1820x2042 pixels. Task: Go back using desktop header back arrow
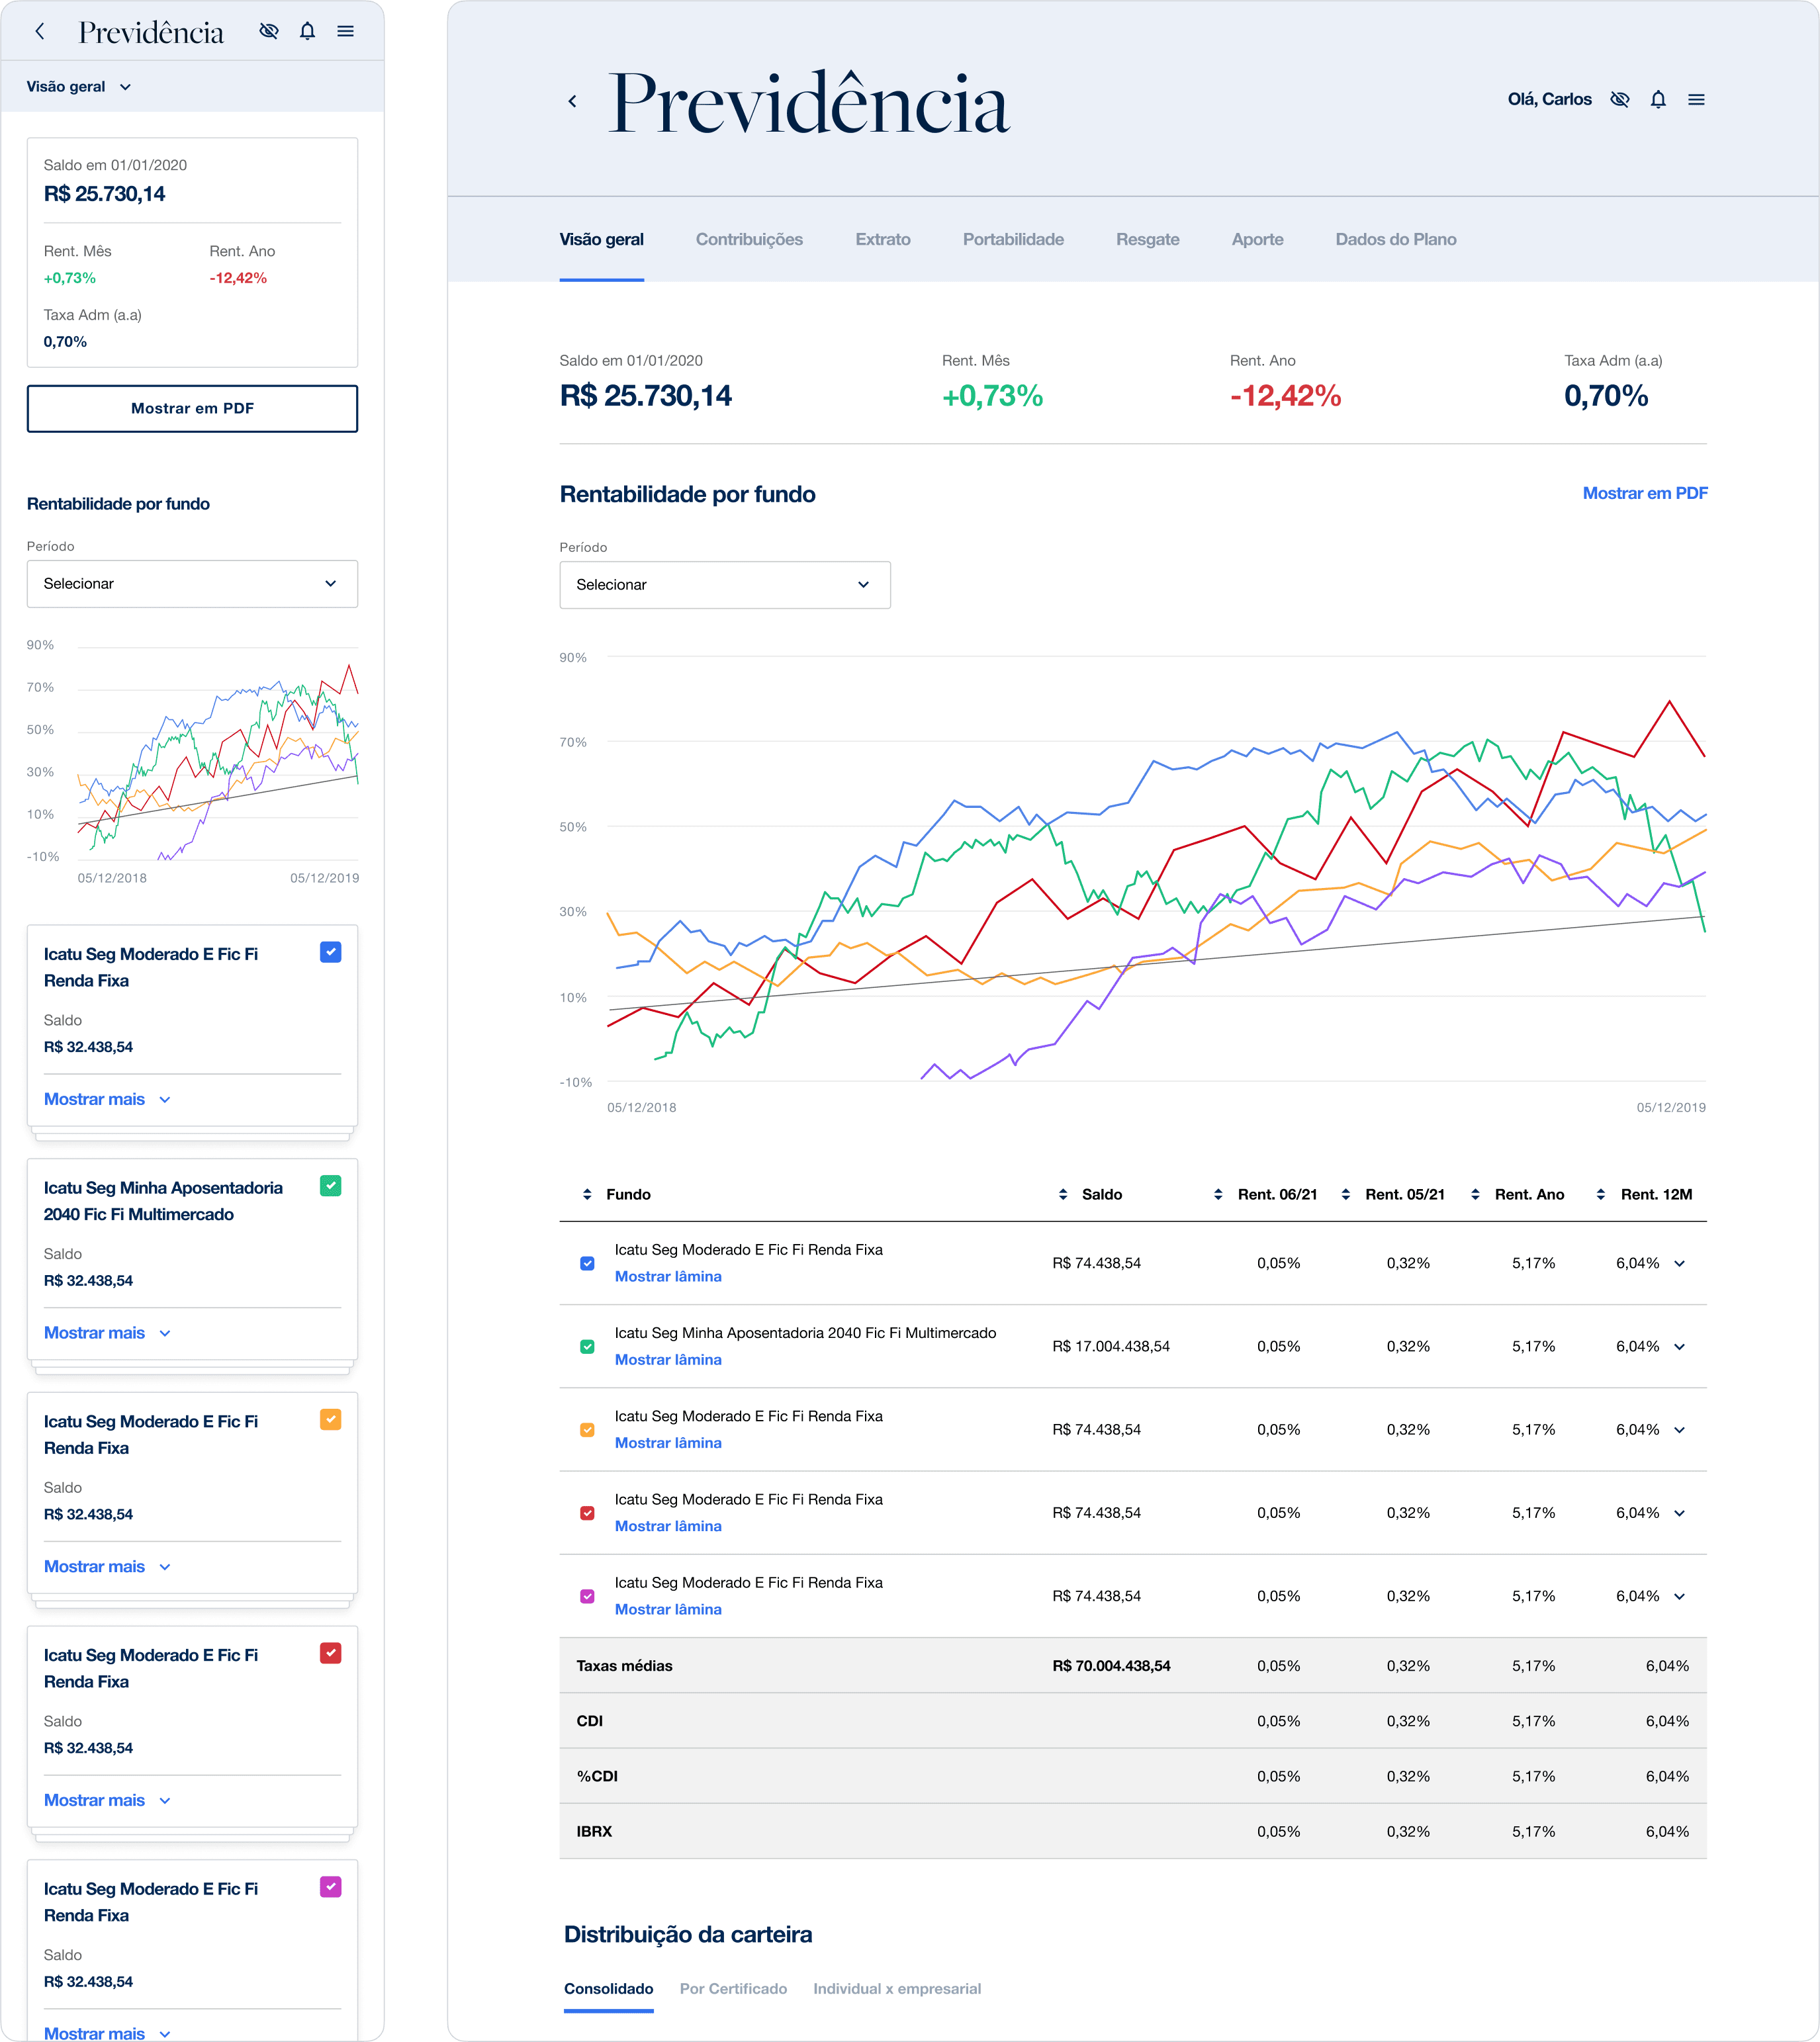[572, 100]
